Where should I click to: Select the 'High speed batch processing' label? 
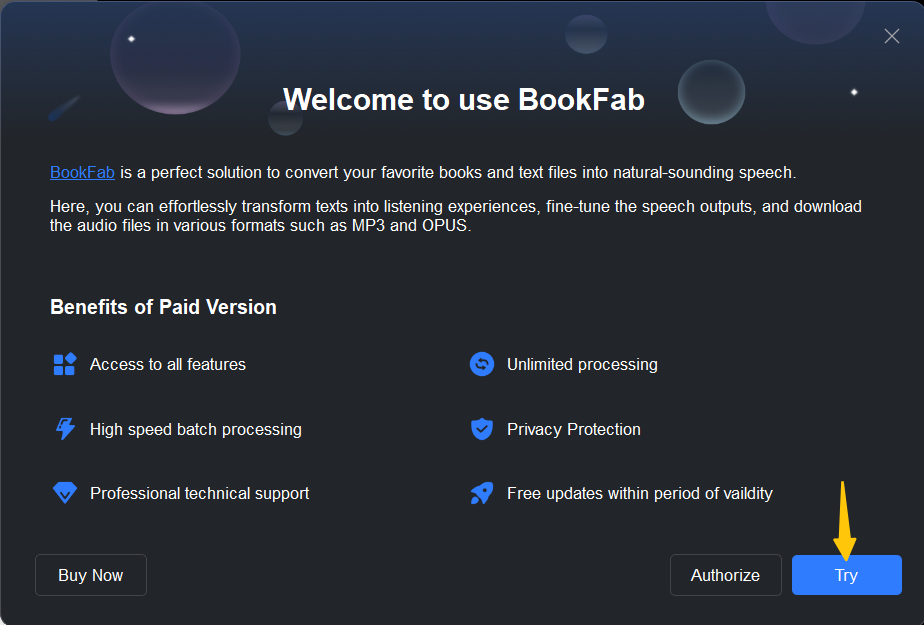pos(195,429)
